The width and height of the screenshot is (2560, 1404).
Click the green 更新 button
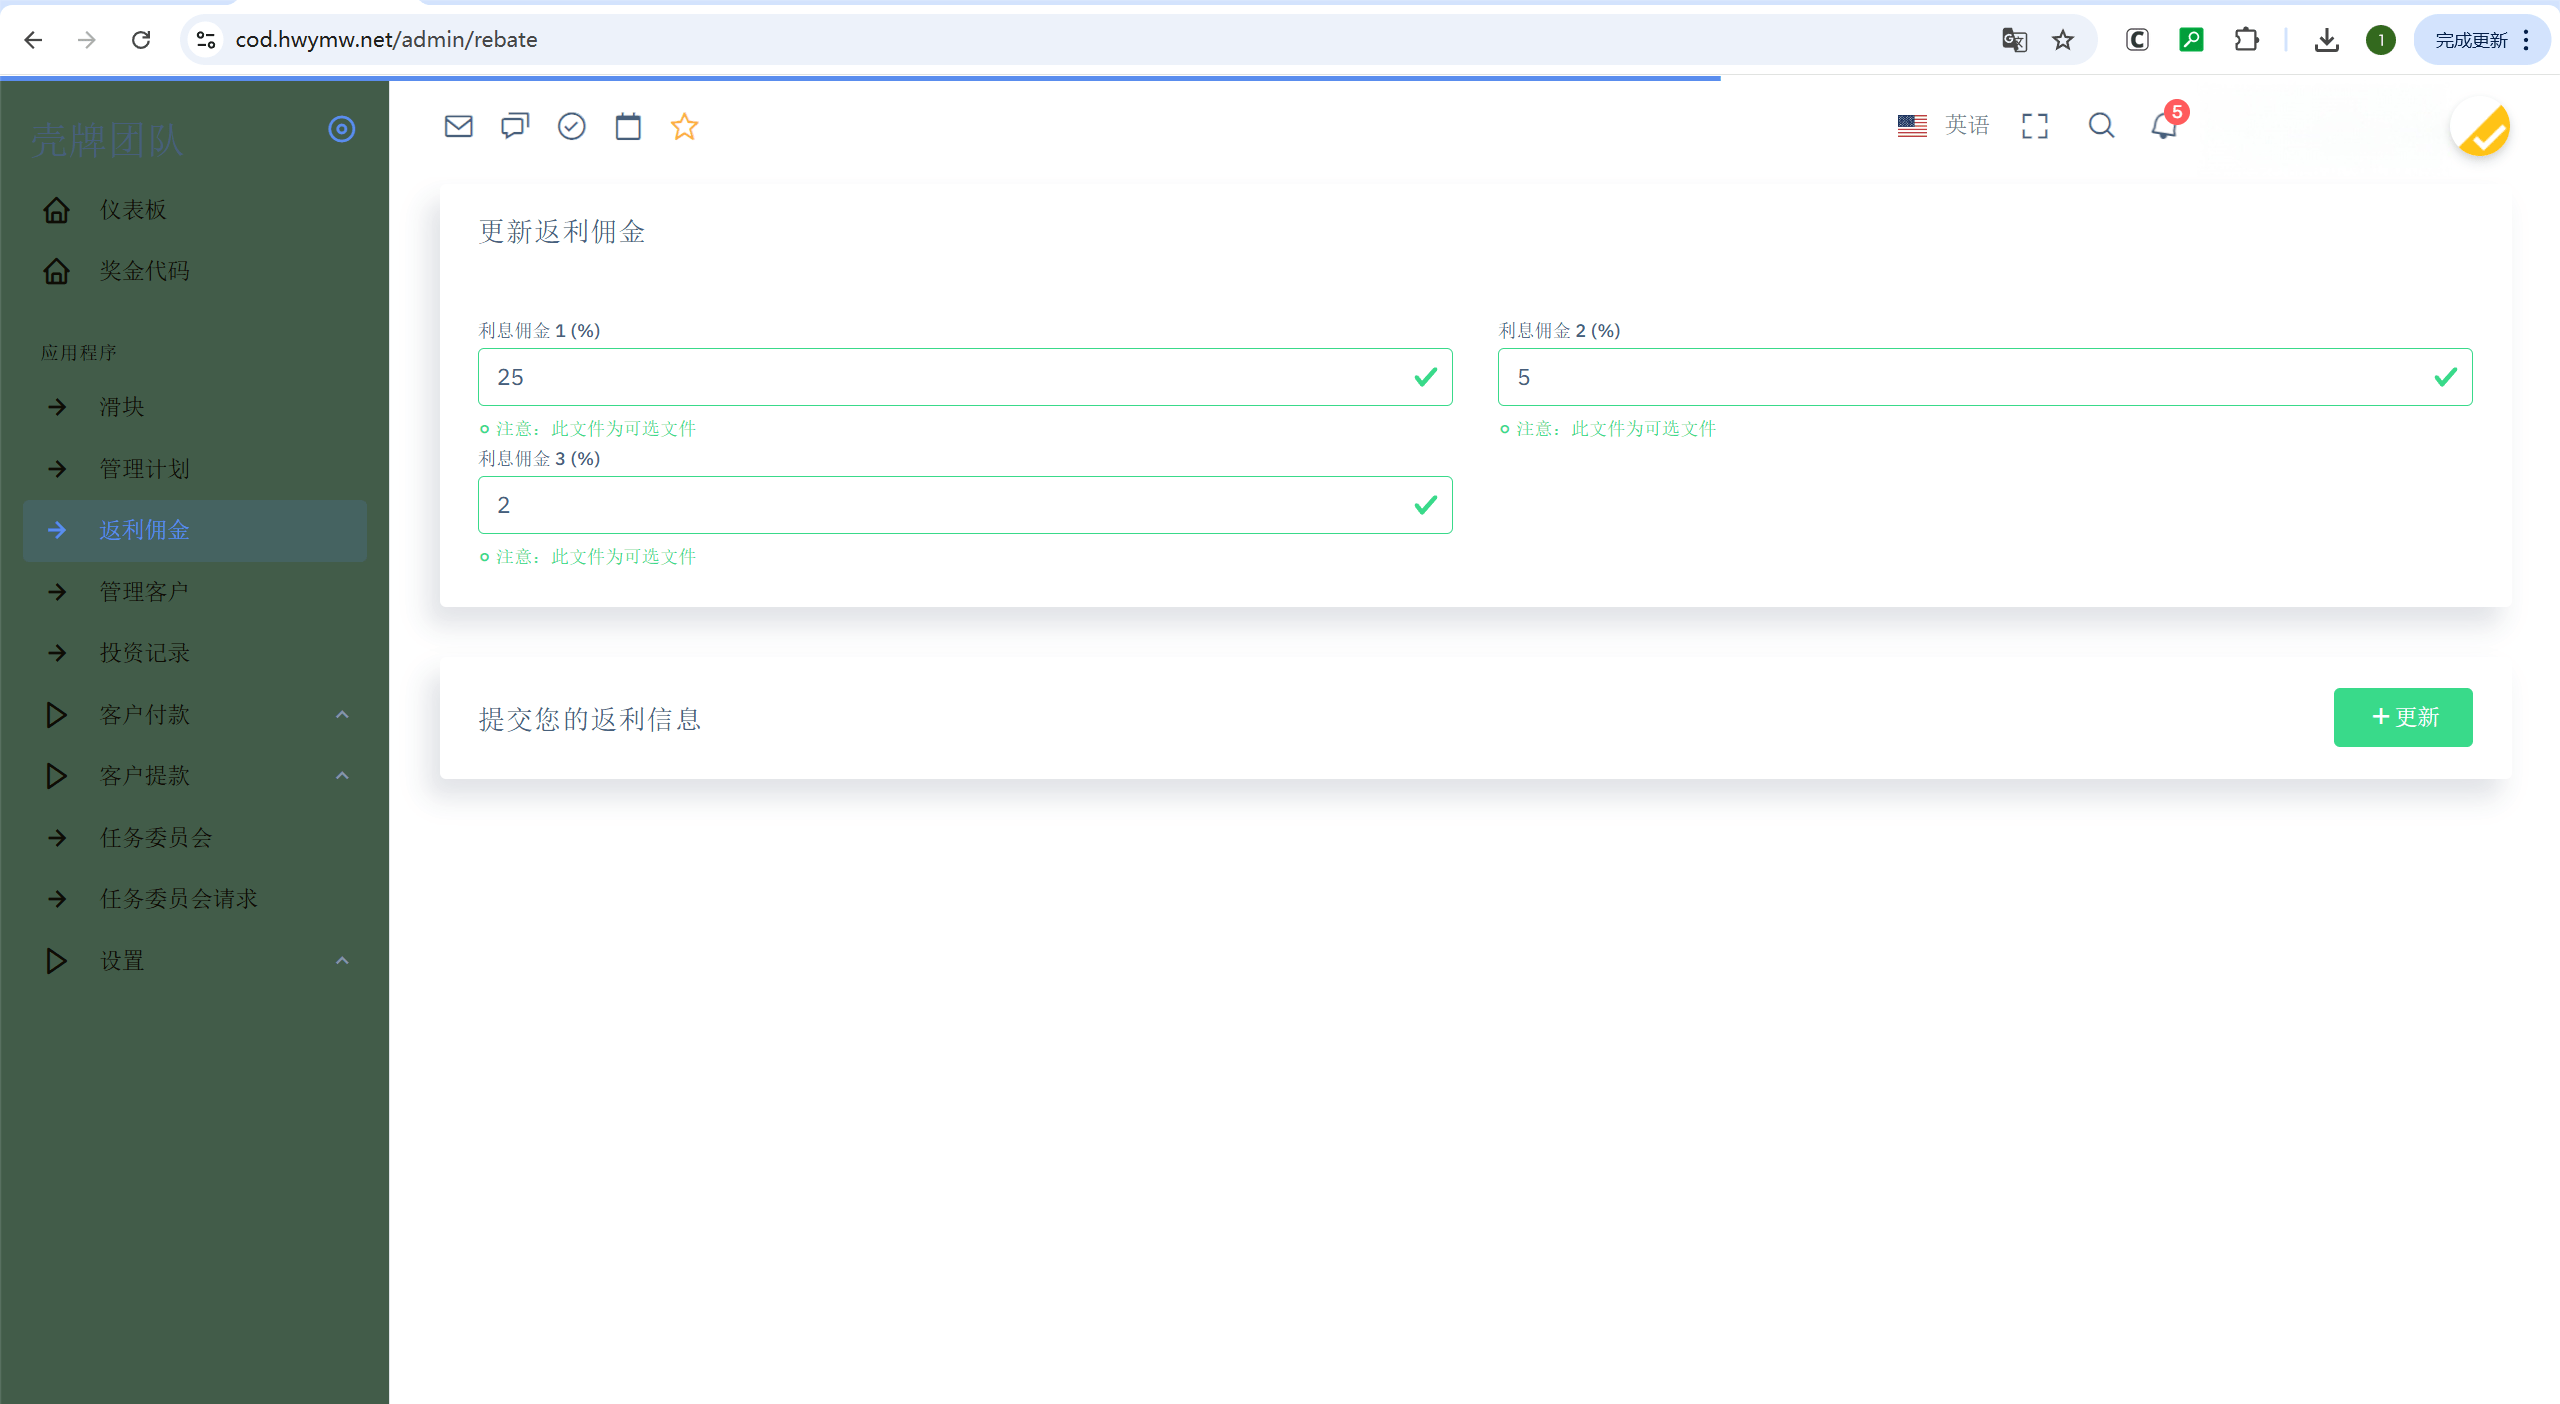(x=2402, y=717)
